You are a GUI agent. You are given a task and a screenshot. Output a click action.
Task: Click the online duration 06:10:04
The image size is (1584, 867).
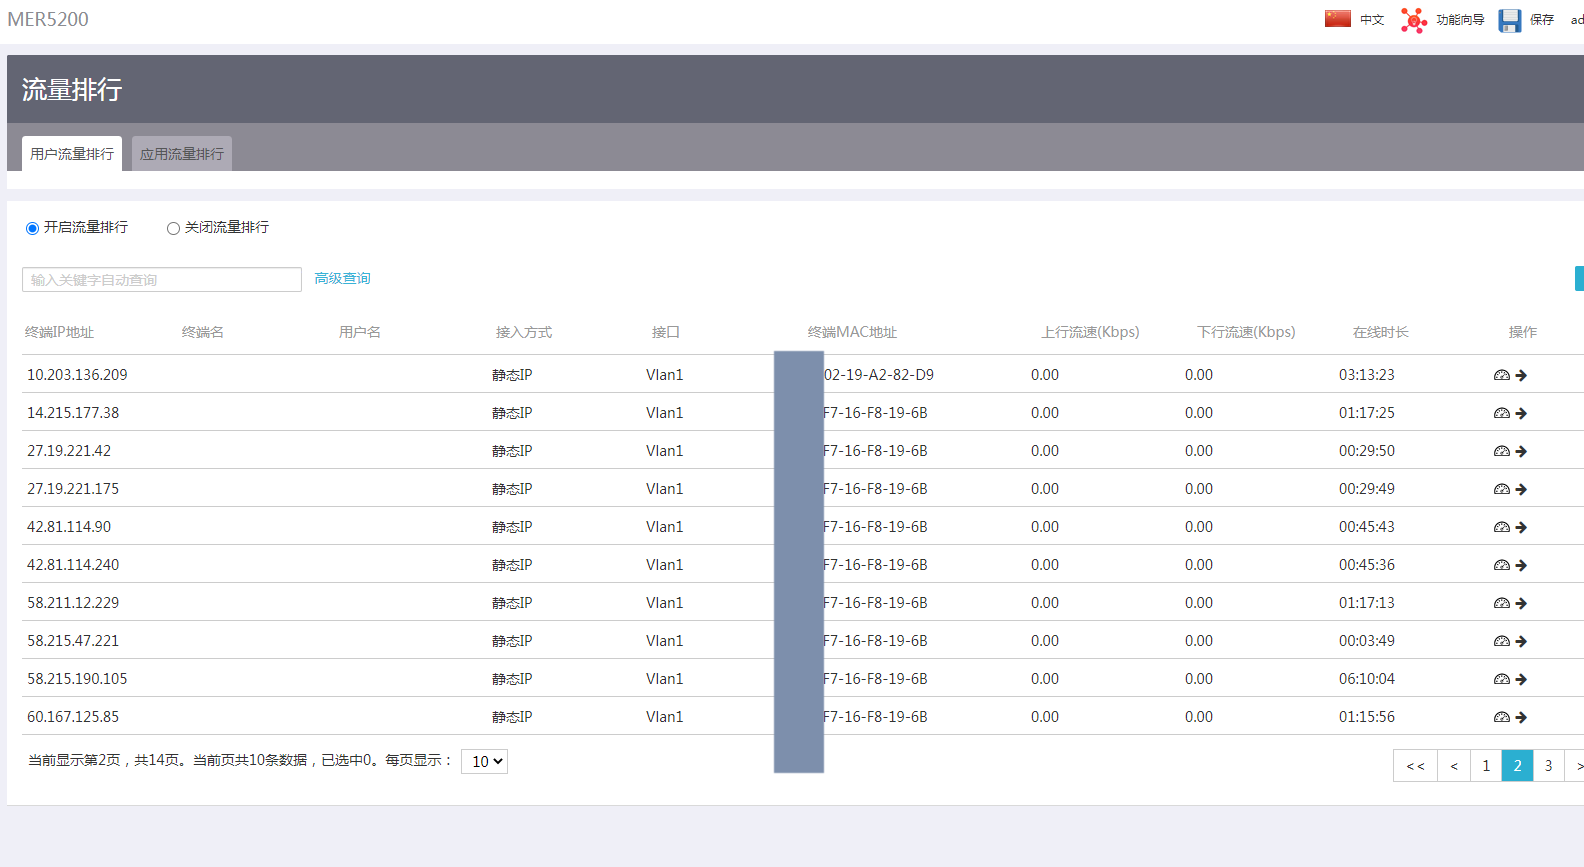click(x=1367, y=679)
